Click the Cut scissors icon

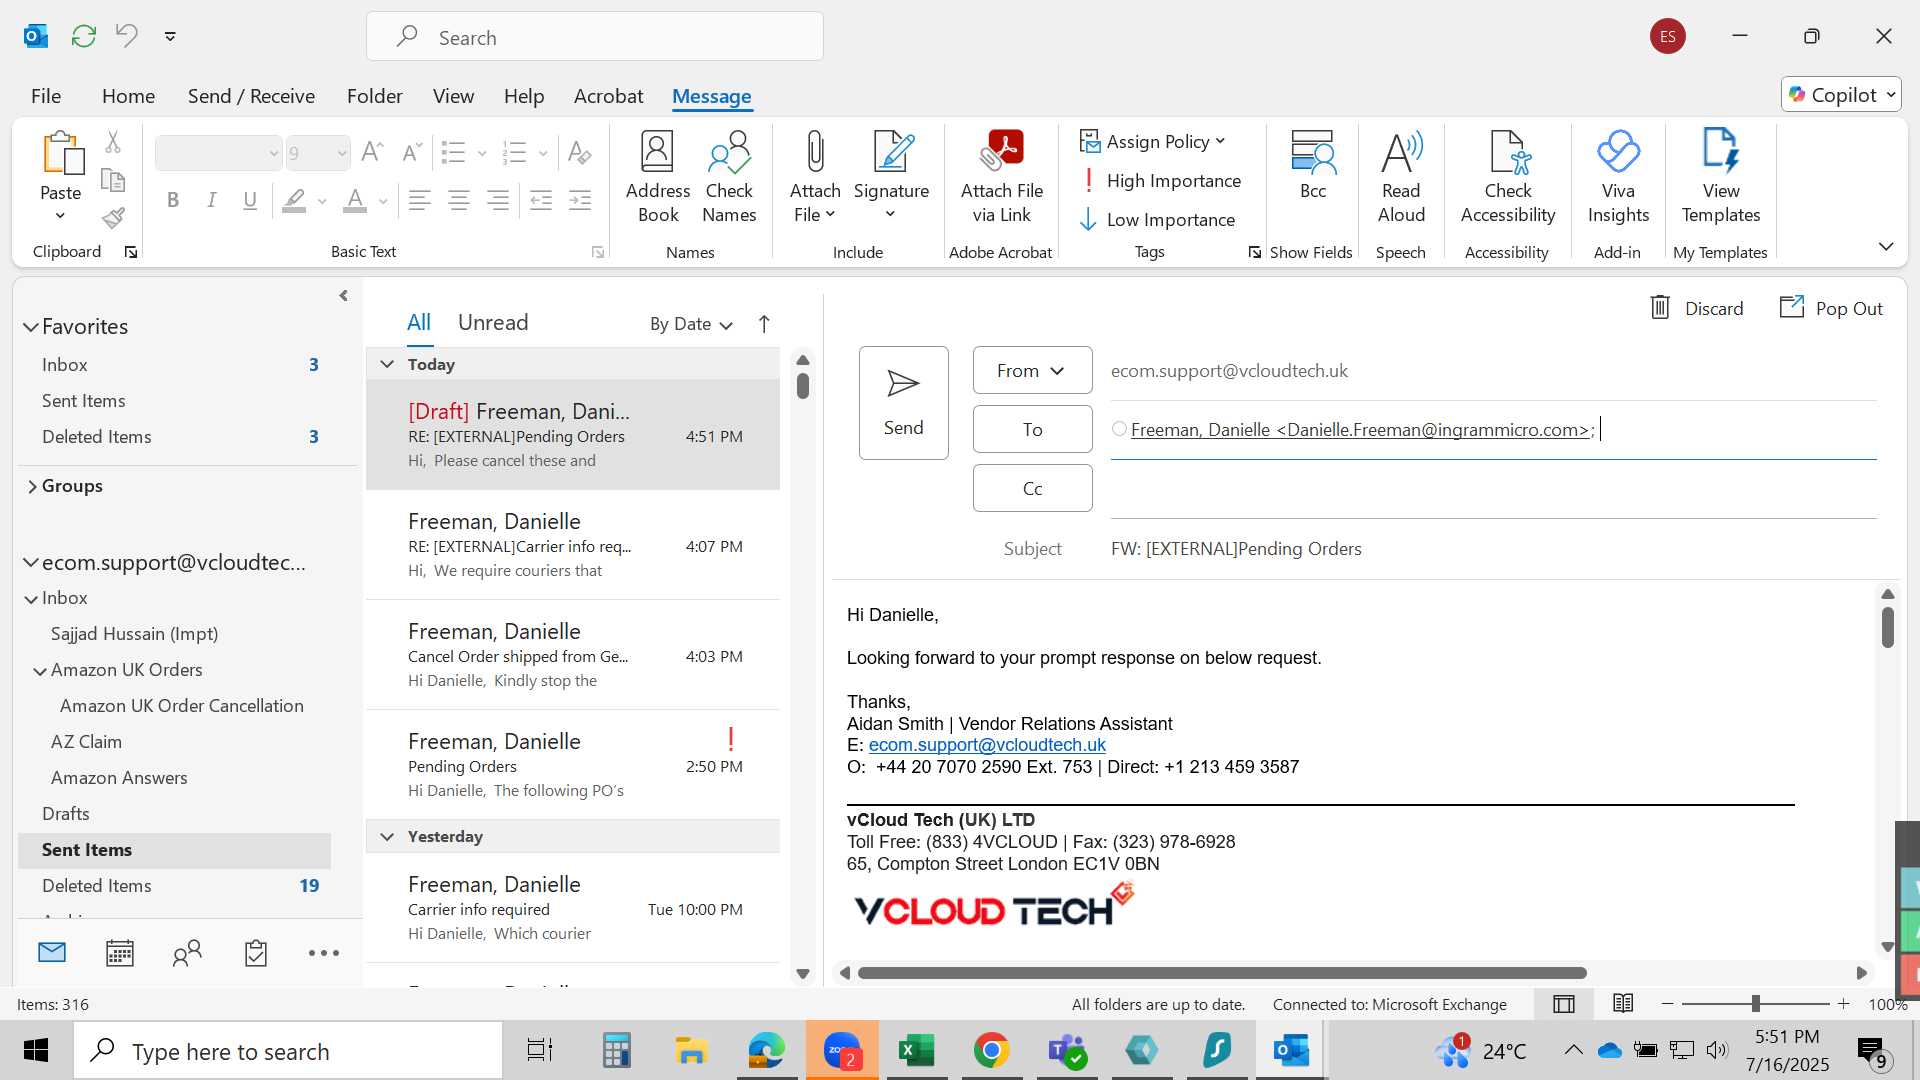tap(113, 143)
